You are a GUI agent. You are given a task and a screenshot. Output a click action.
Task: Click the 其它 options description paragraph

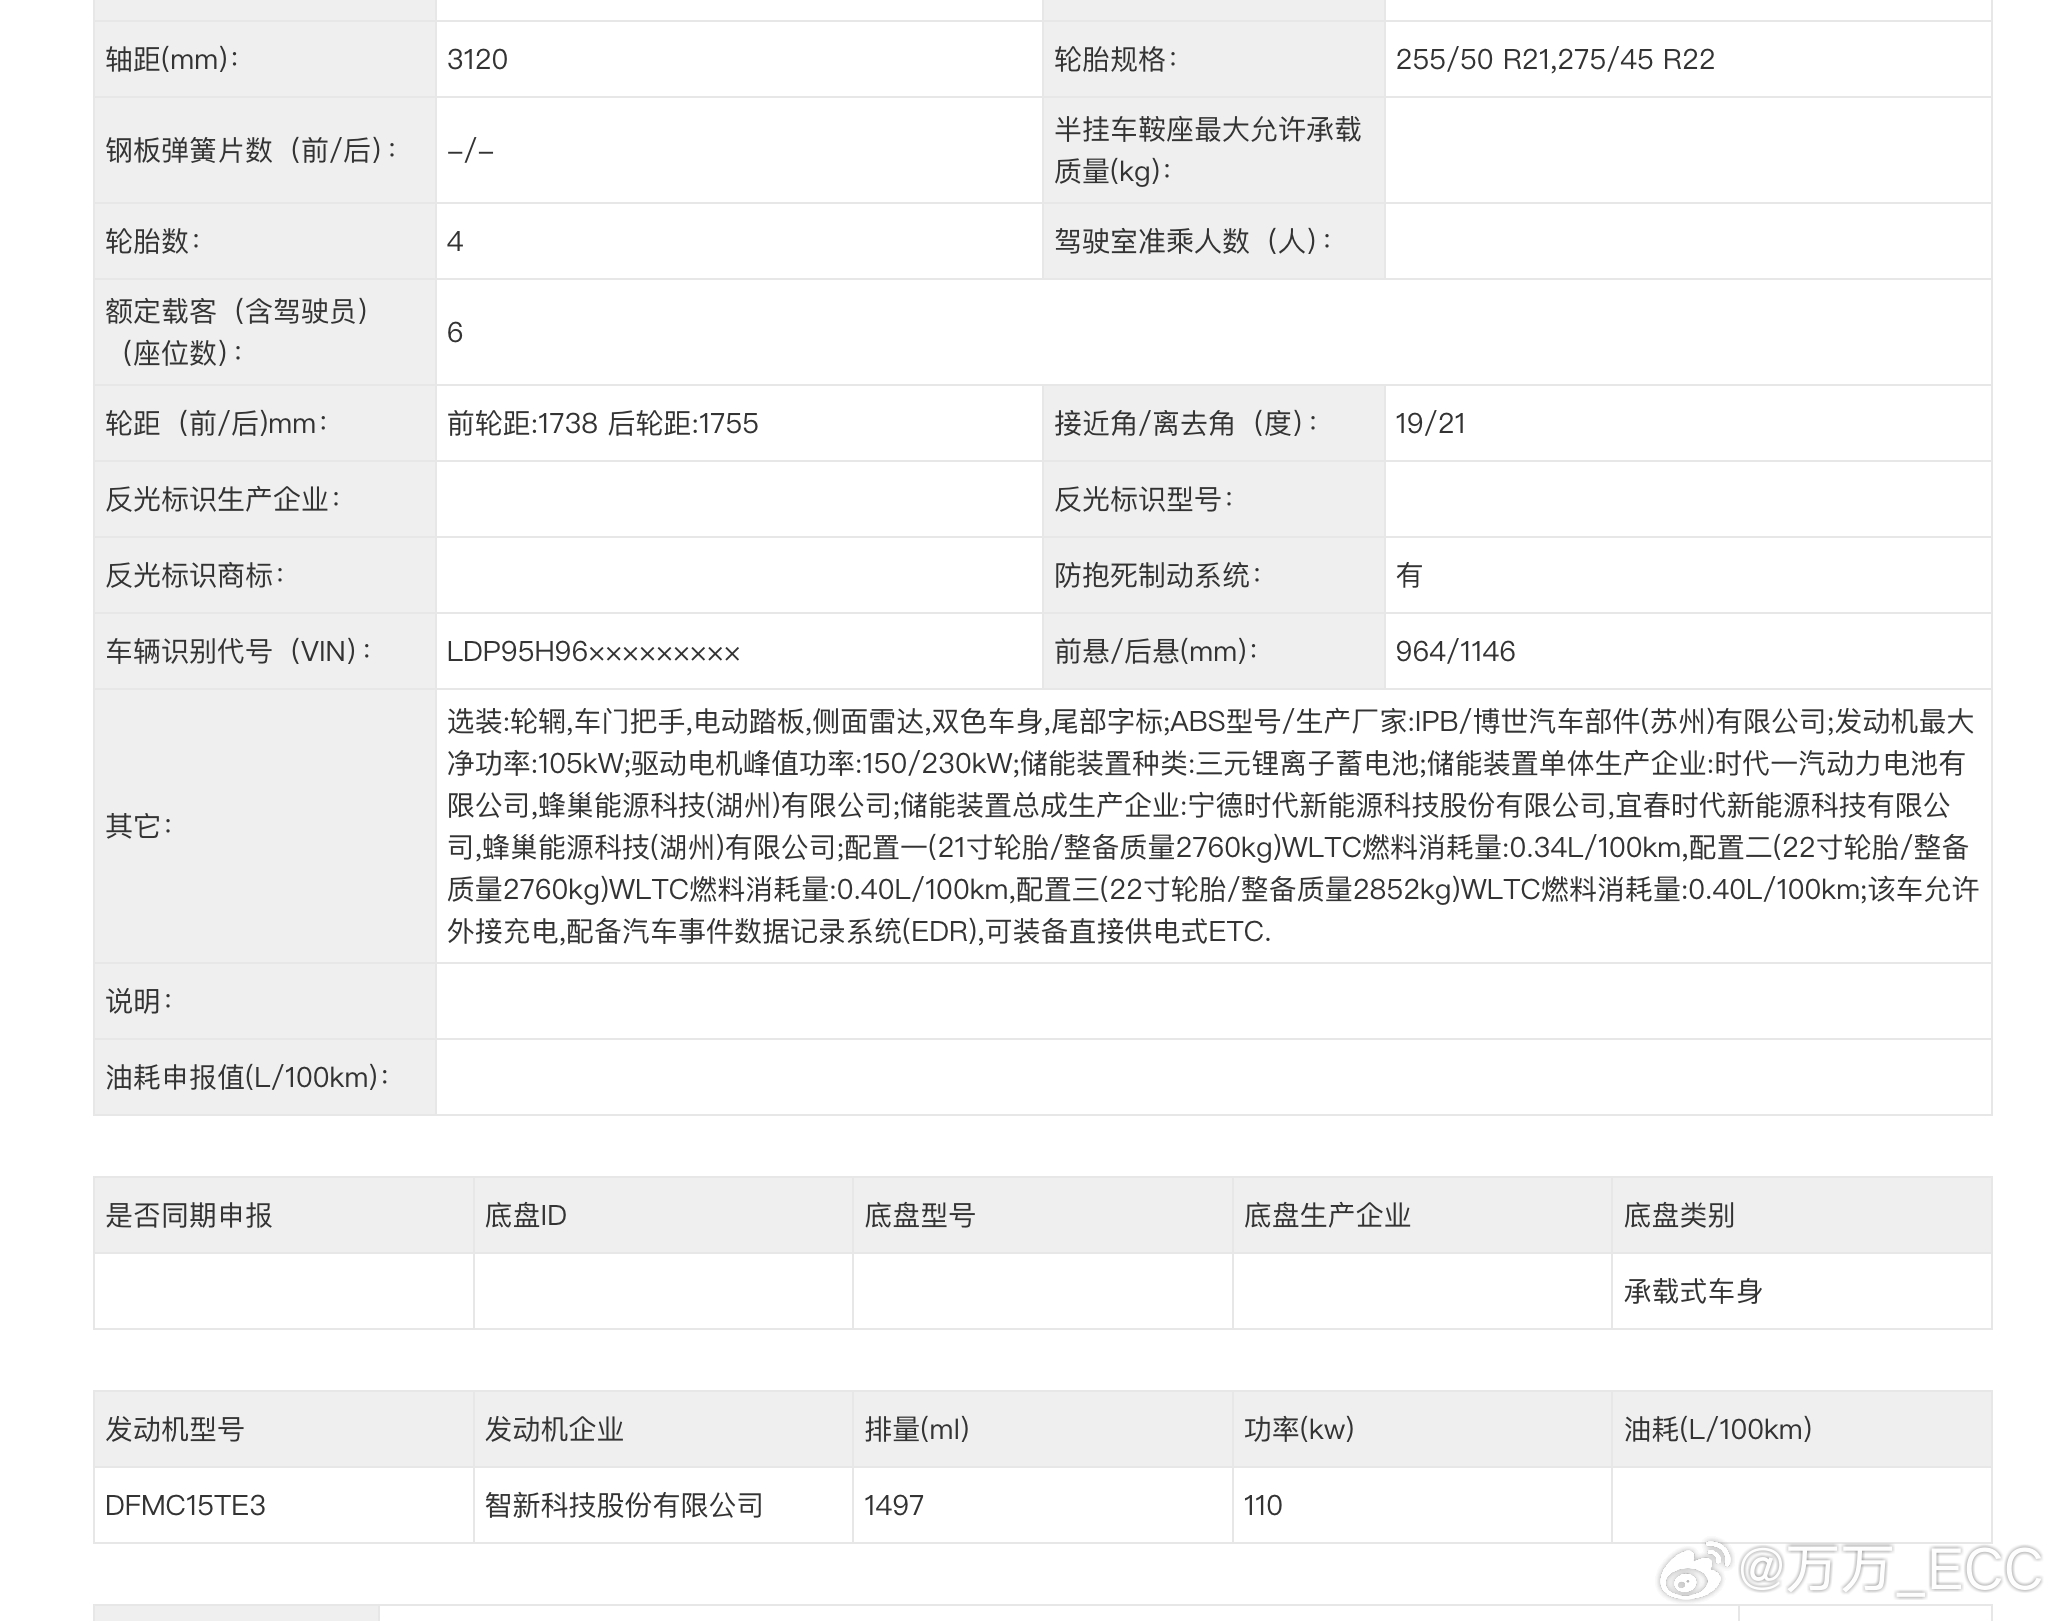tap(1212, 827)
